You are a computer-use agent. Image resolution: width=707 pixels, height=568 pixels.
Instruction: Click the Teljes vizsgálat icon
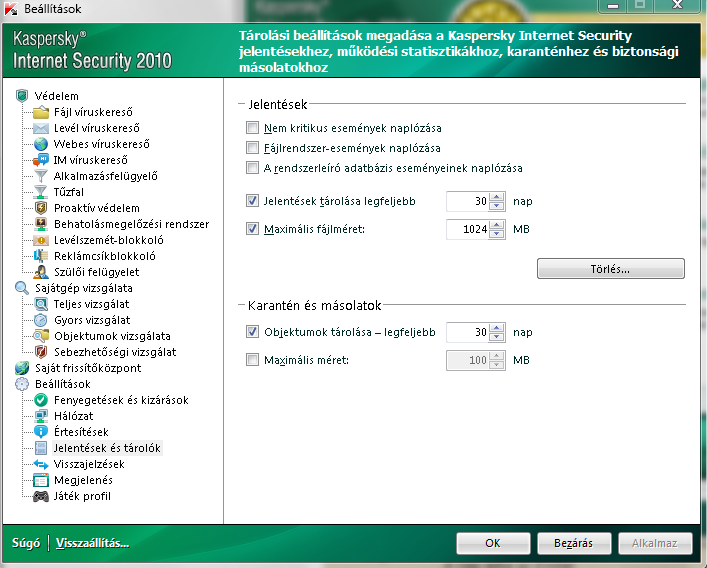pos(41,304)
